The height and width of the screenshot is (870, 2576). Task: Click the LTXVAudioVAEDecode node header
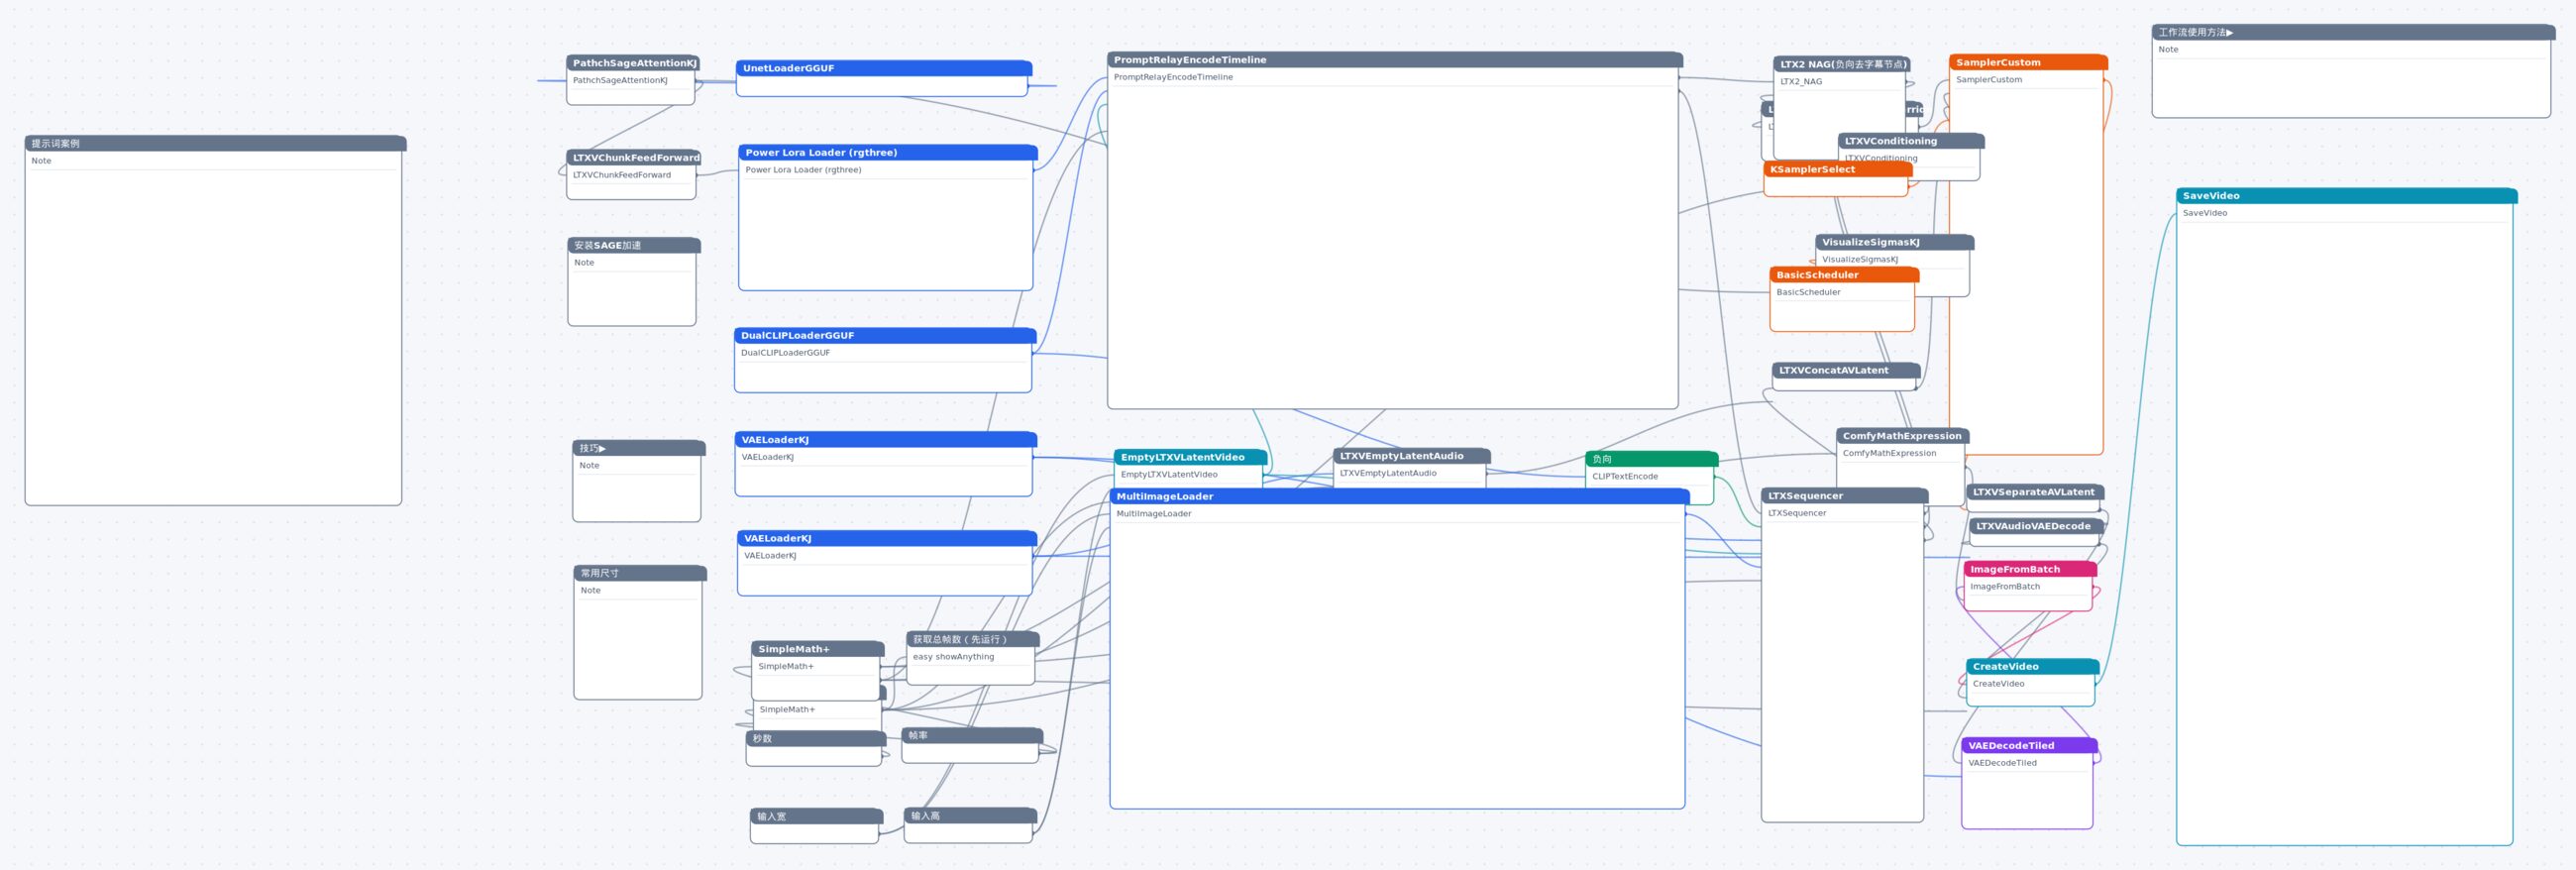point(2036,526)
